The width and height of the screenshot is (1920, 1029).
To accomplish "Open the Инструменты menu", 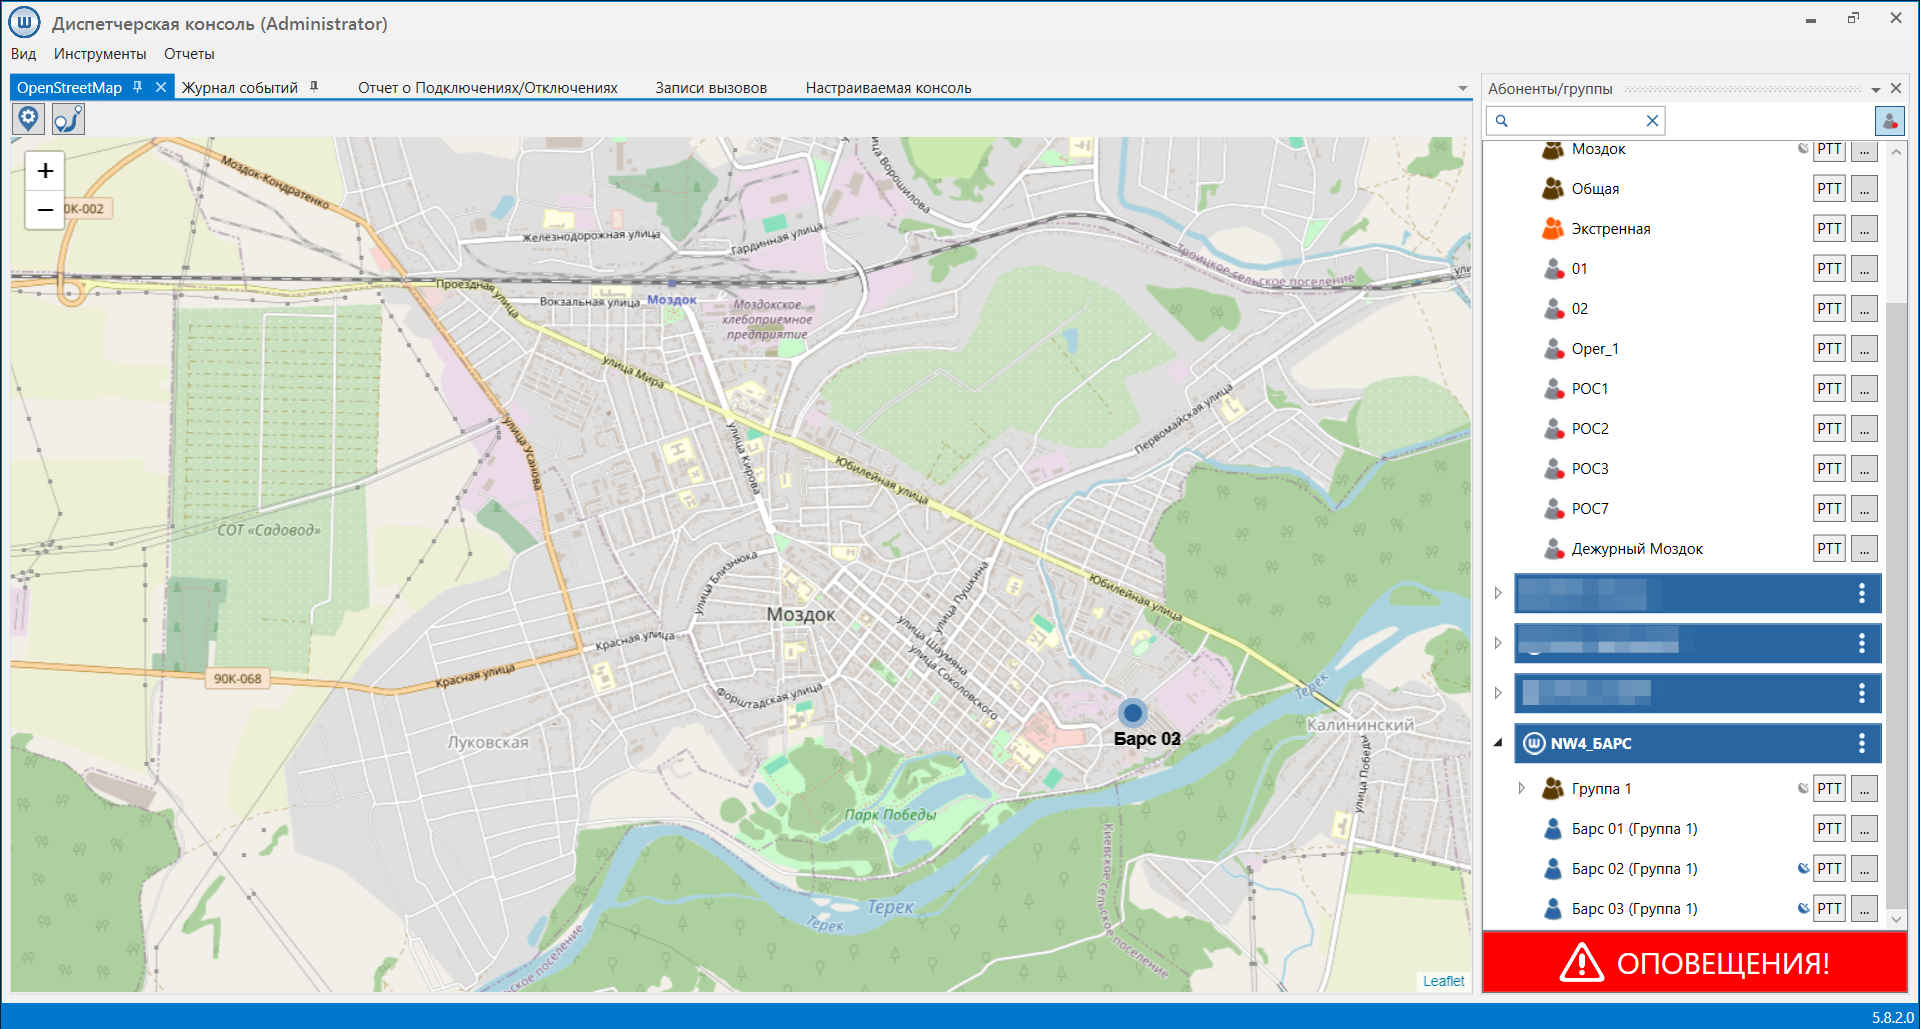I will [x=100, y=54].
